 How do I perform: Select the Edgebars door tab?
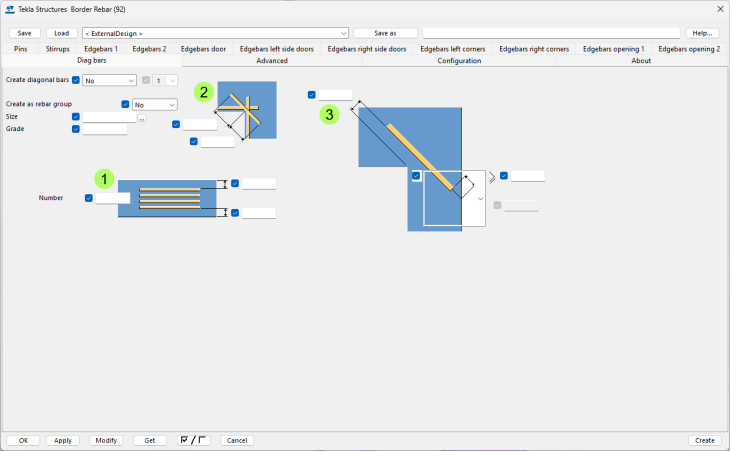point(203,49)
